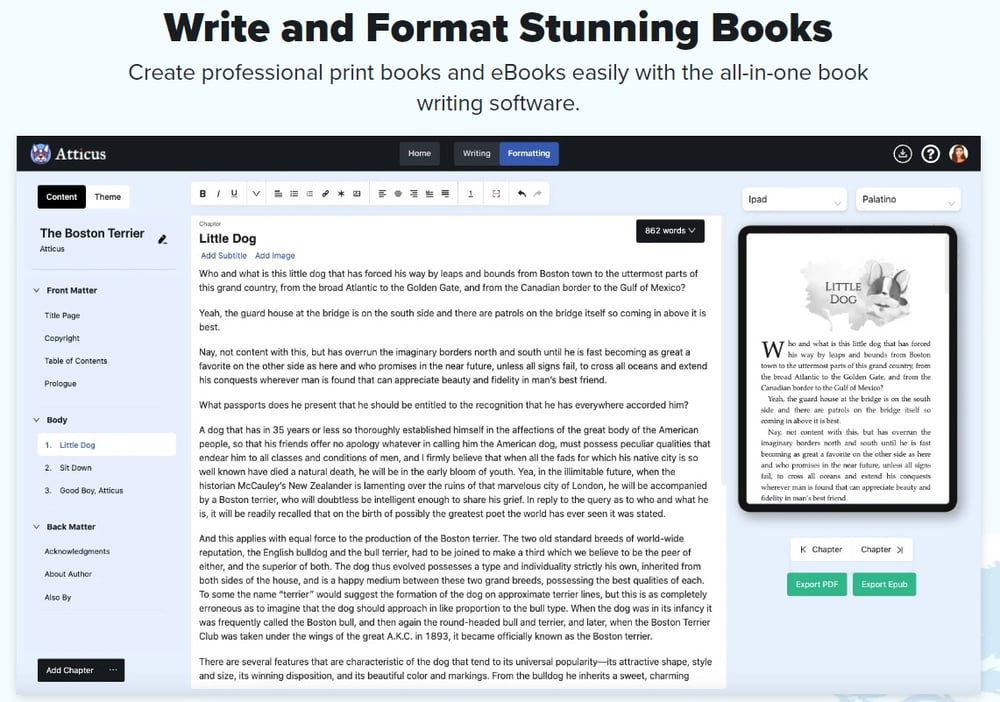This screenshot has height=702, width=1000.
Task: Click the Add Subtitle link
Action: tap(224, 256)
